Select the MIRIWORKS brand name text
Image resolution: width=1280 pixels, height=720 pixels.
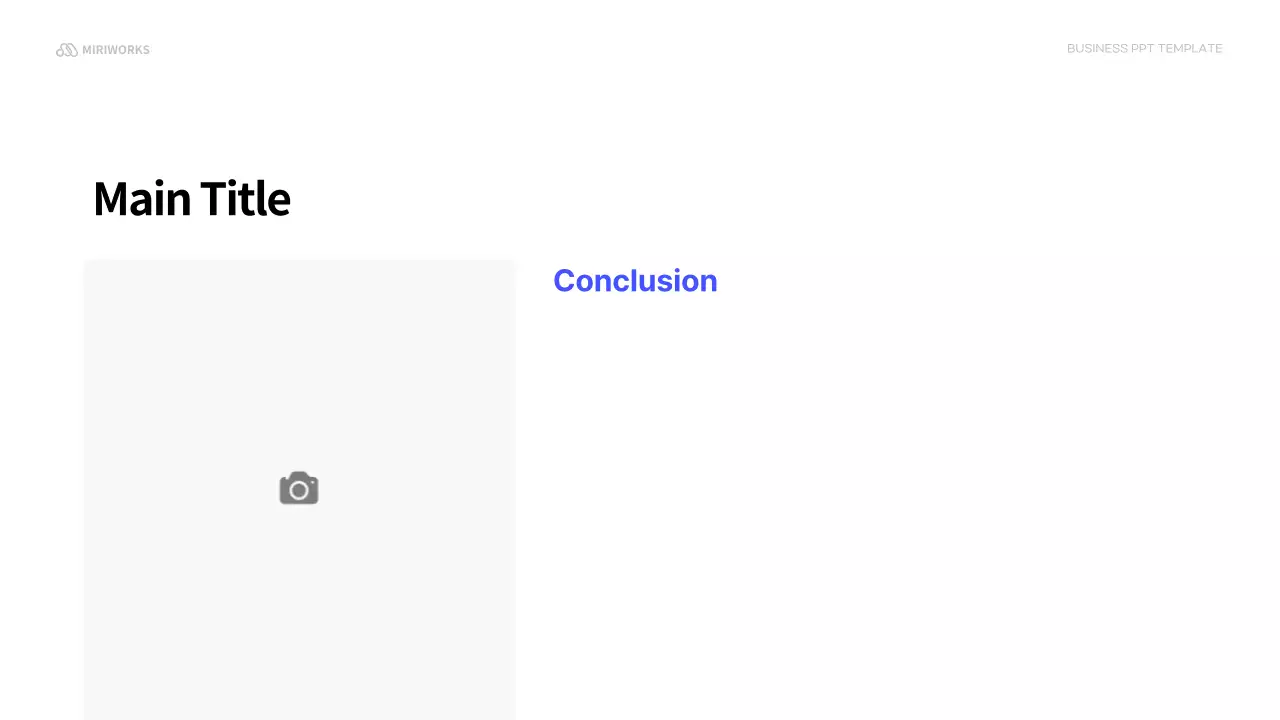click(x=116, y=50)
